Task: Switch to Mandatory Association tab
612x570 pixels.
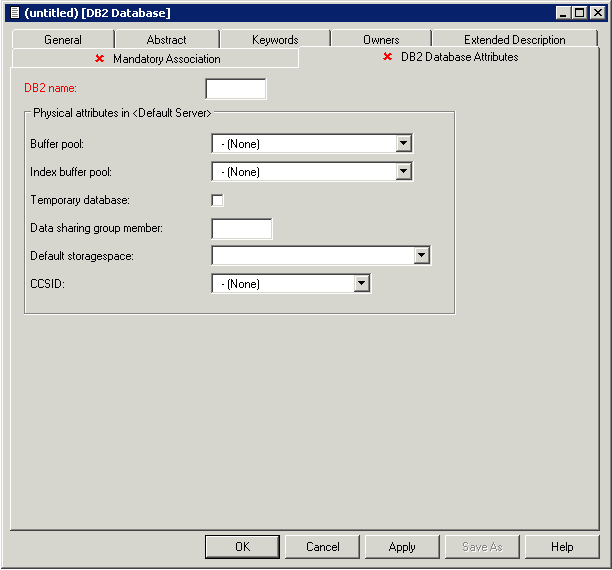Action: [166, 59]
